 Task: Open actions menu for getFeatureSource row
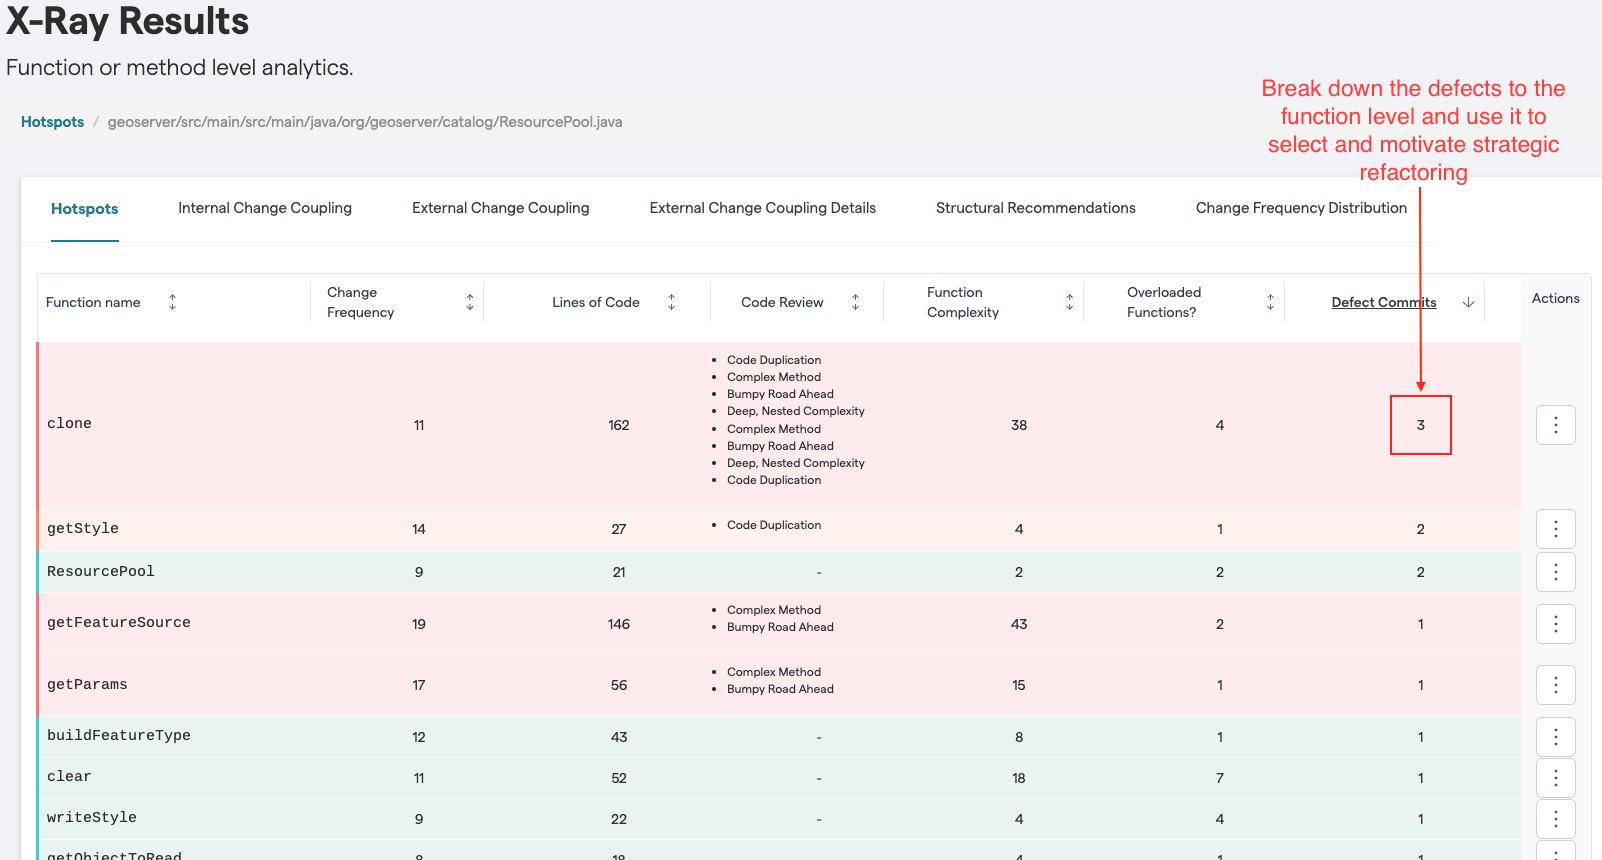tap(1555, 624)
